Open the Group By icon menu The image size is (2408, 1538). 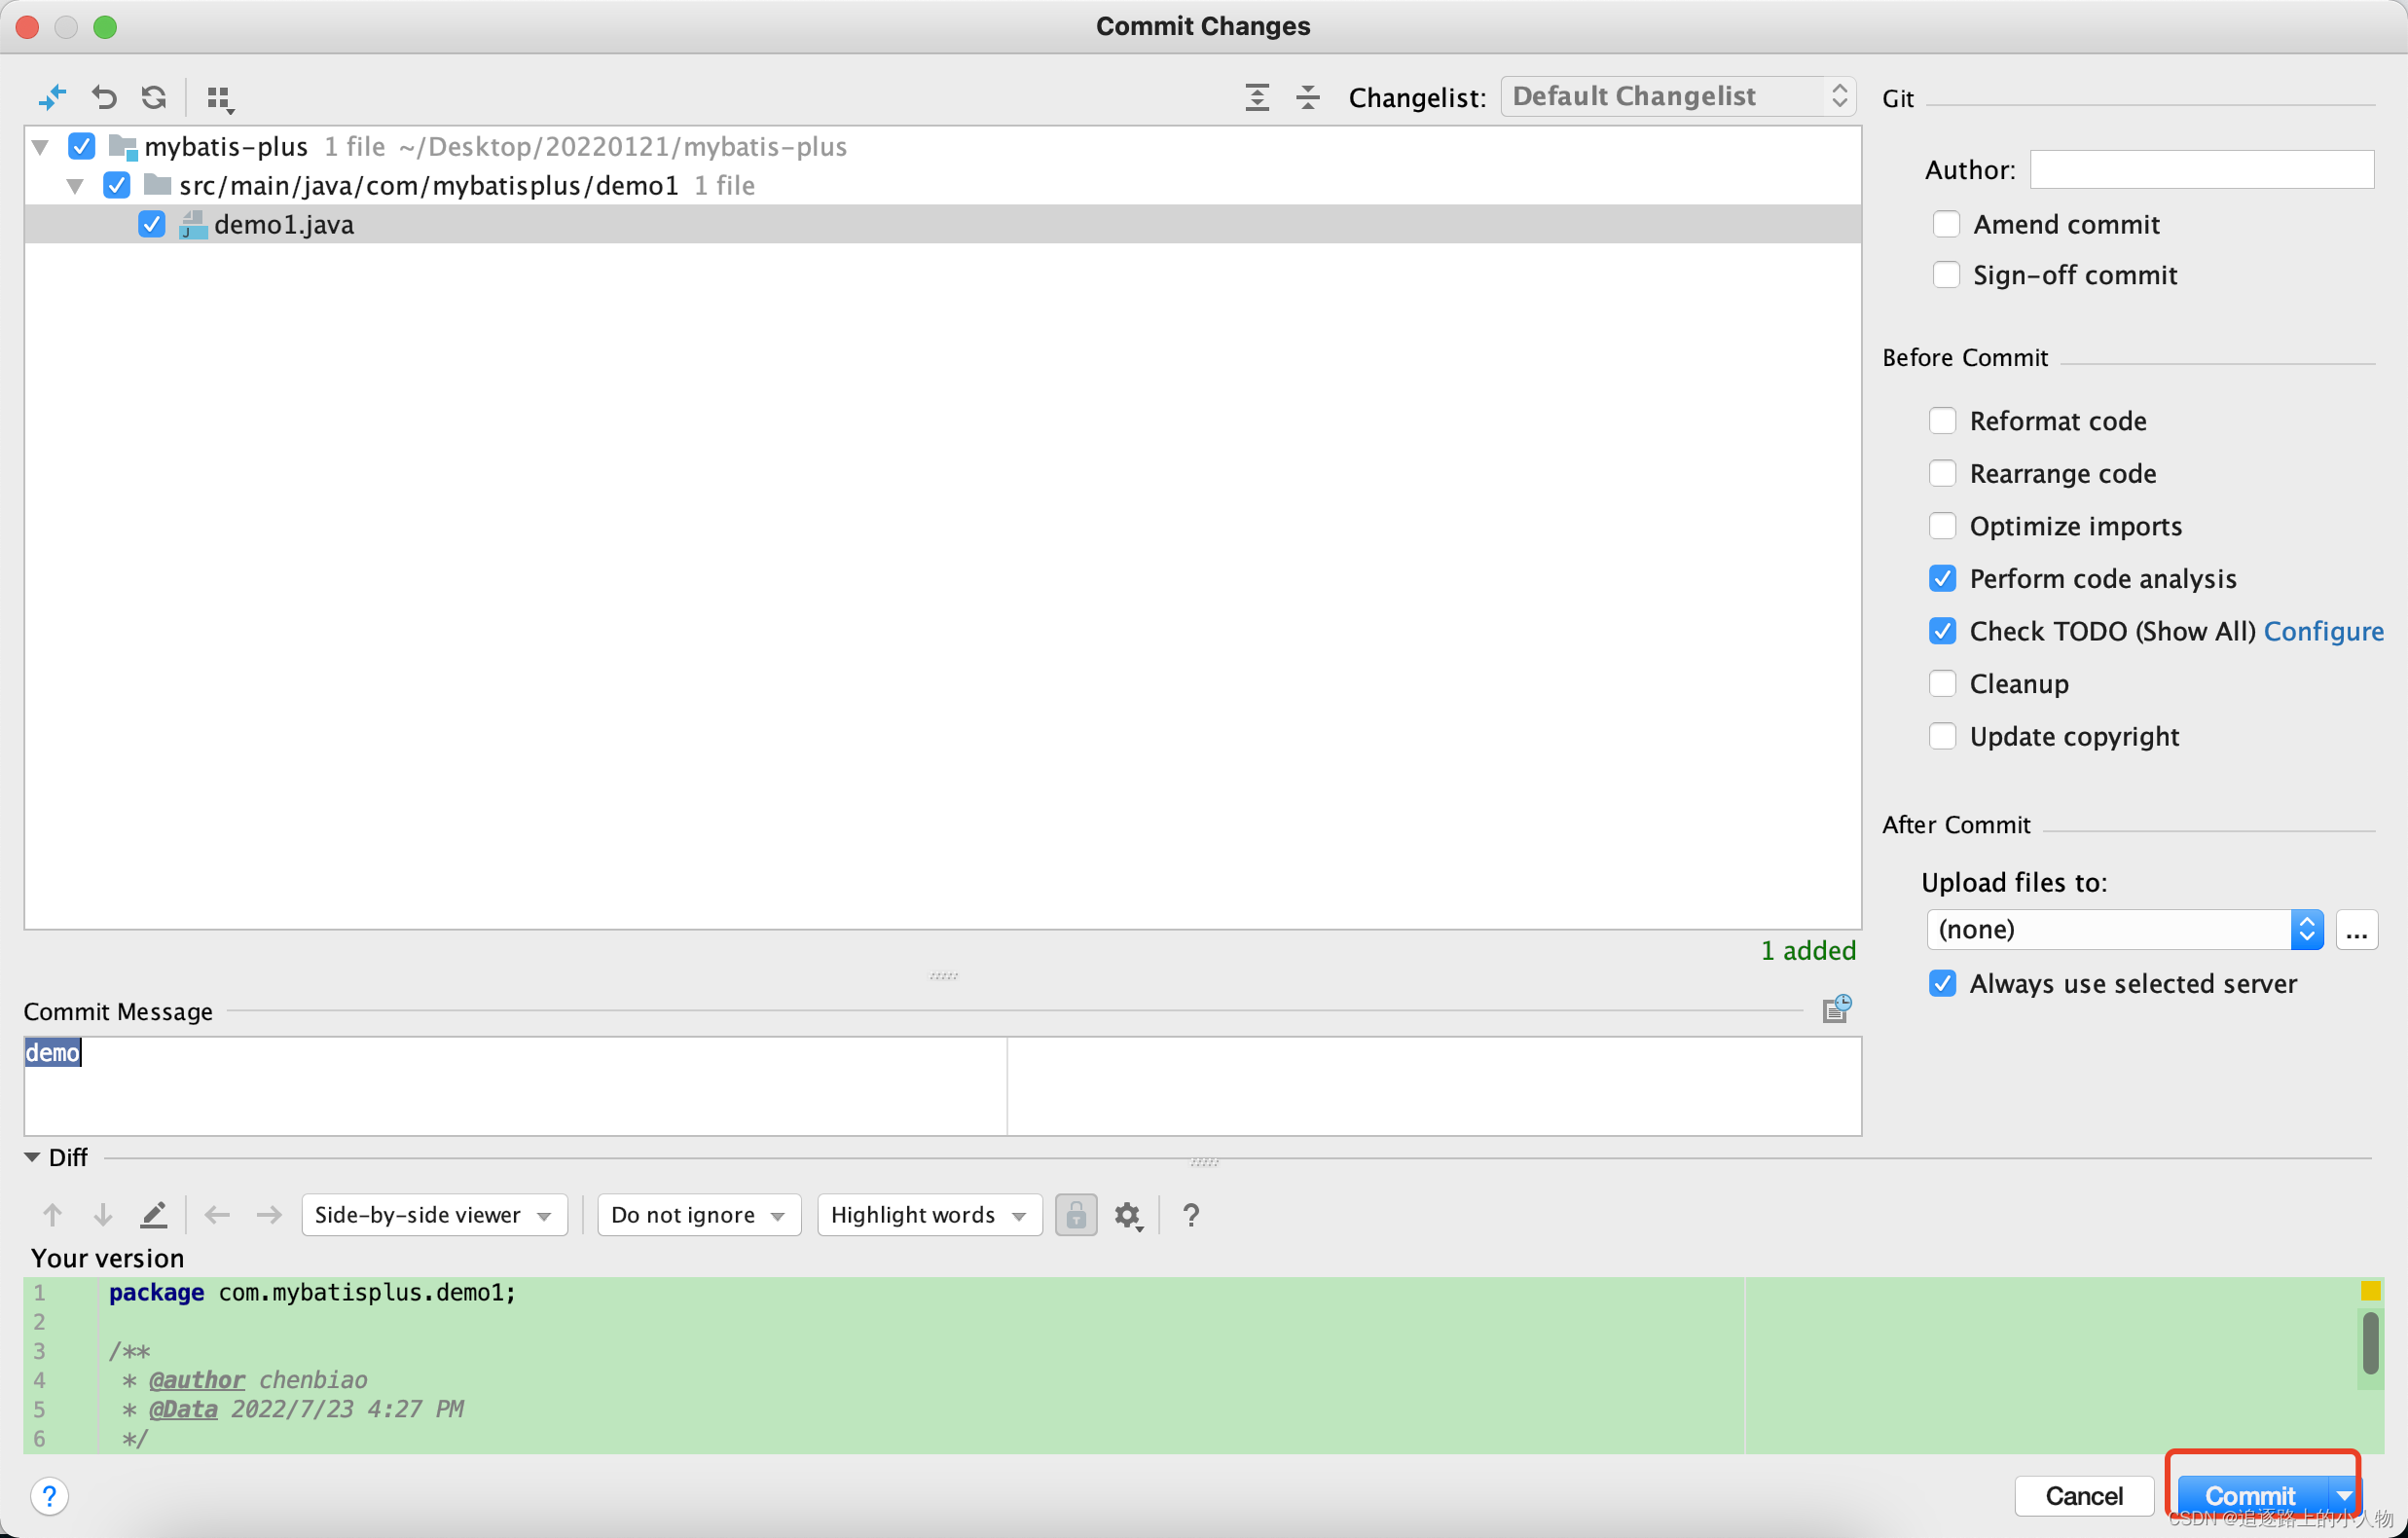pyautogui.click(x=219, y=99)
